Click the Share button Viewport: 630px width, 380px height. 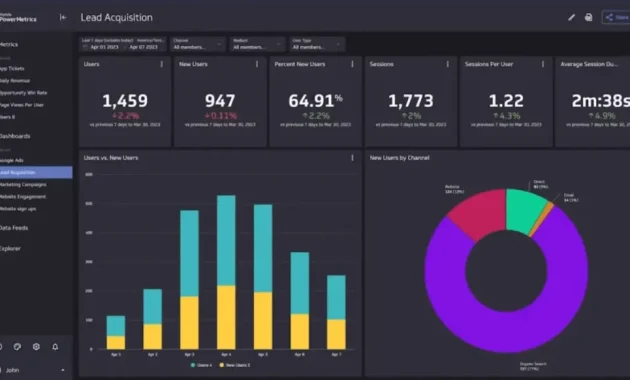pos(616,17)
